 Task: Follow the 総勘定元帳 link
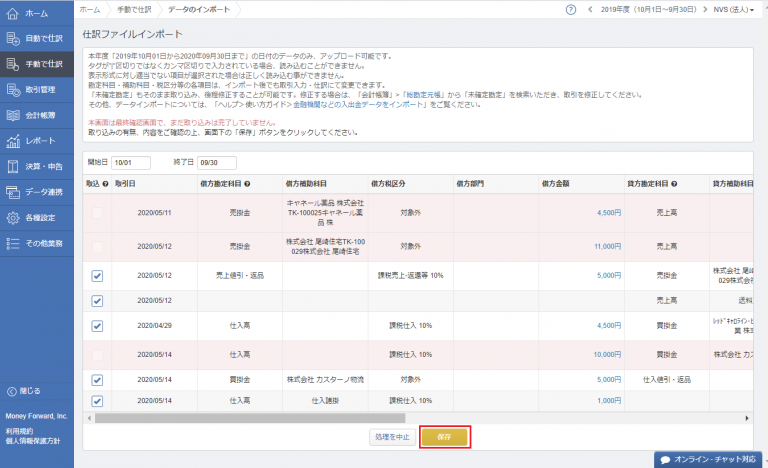coord(424,95)
